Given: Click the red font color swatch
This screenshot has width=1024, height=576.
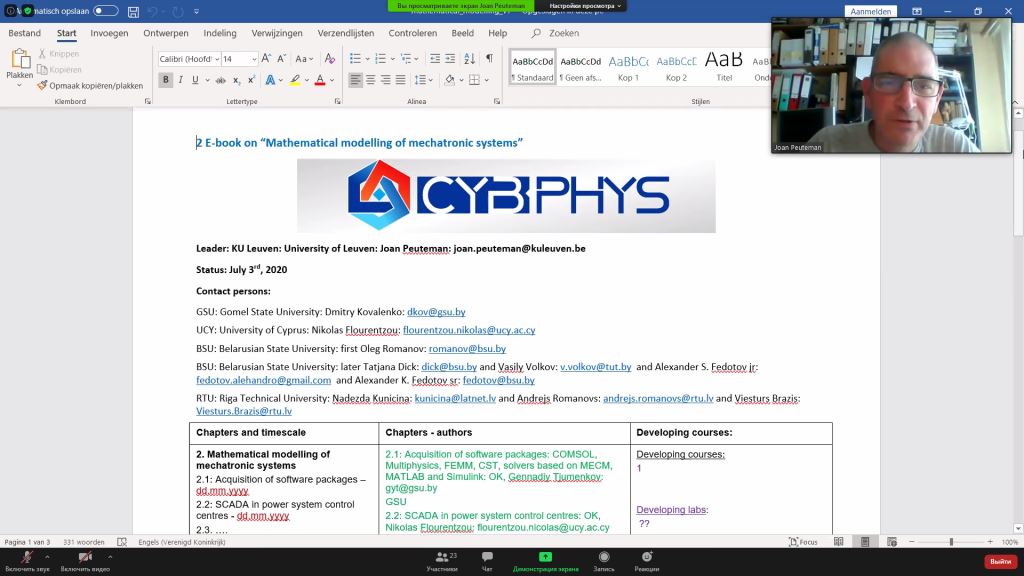Looking at the screenshot, I should tap(319, 80).
